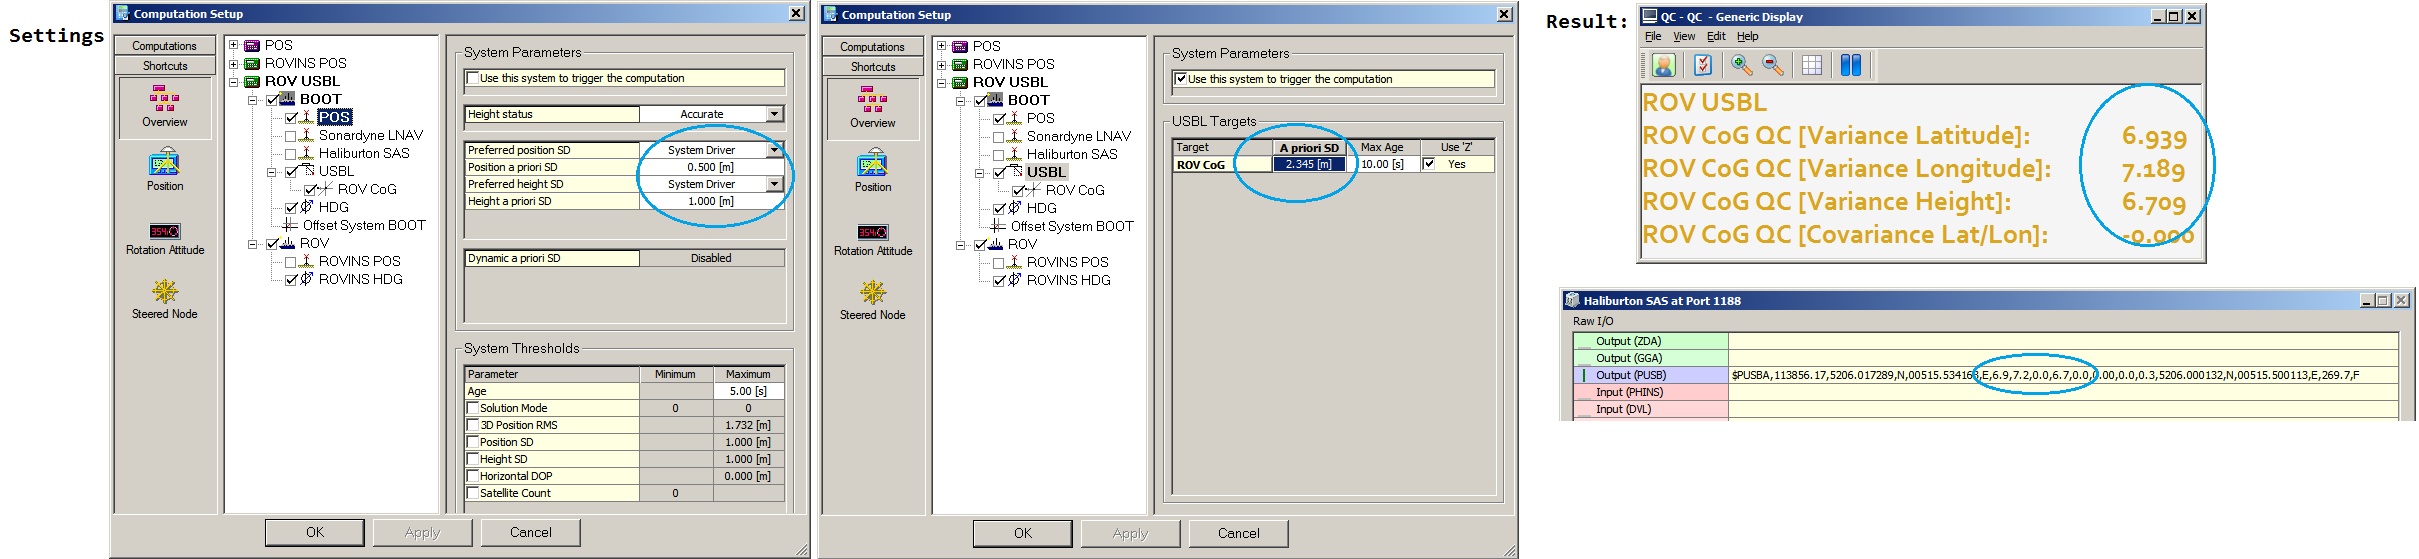Click Apply in right Computation Setup window
The image size is (2419, 559).
pyautogui.click(x=1131, y=533)
